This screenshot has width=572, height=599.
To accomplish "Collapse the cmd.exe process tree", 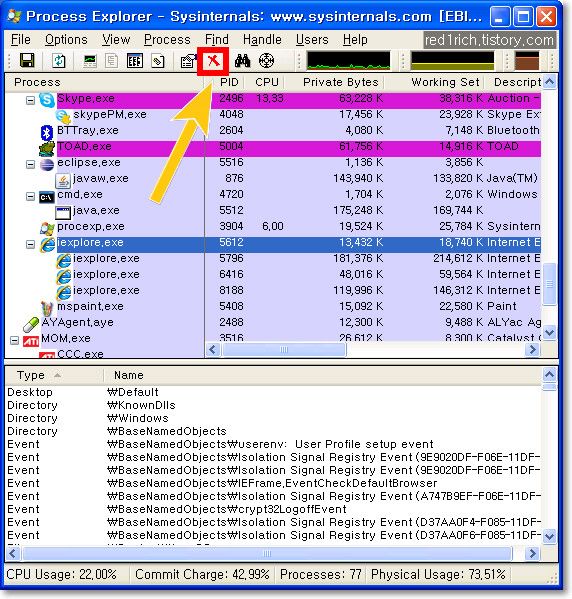I will [30, 196].
